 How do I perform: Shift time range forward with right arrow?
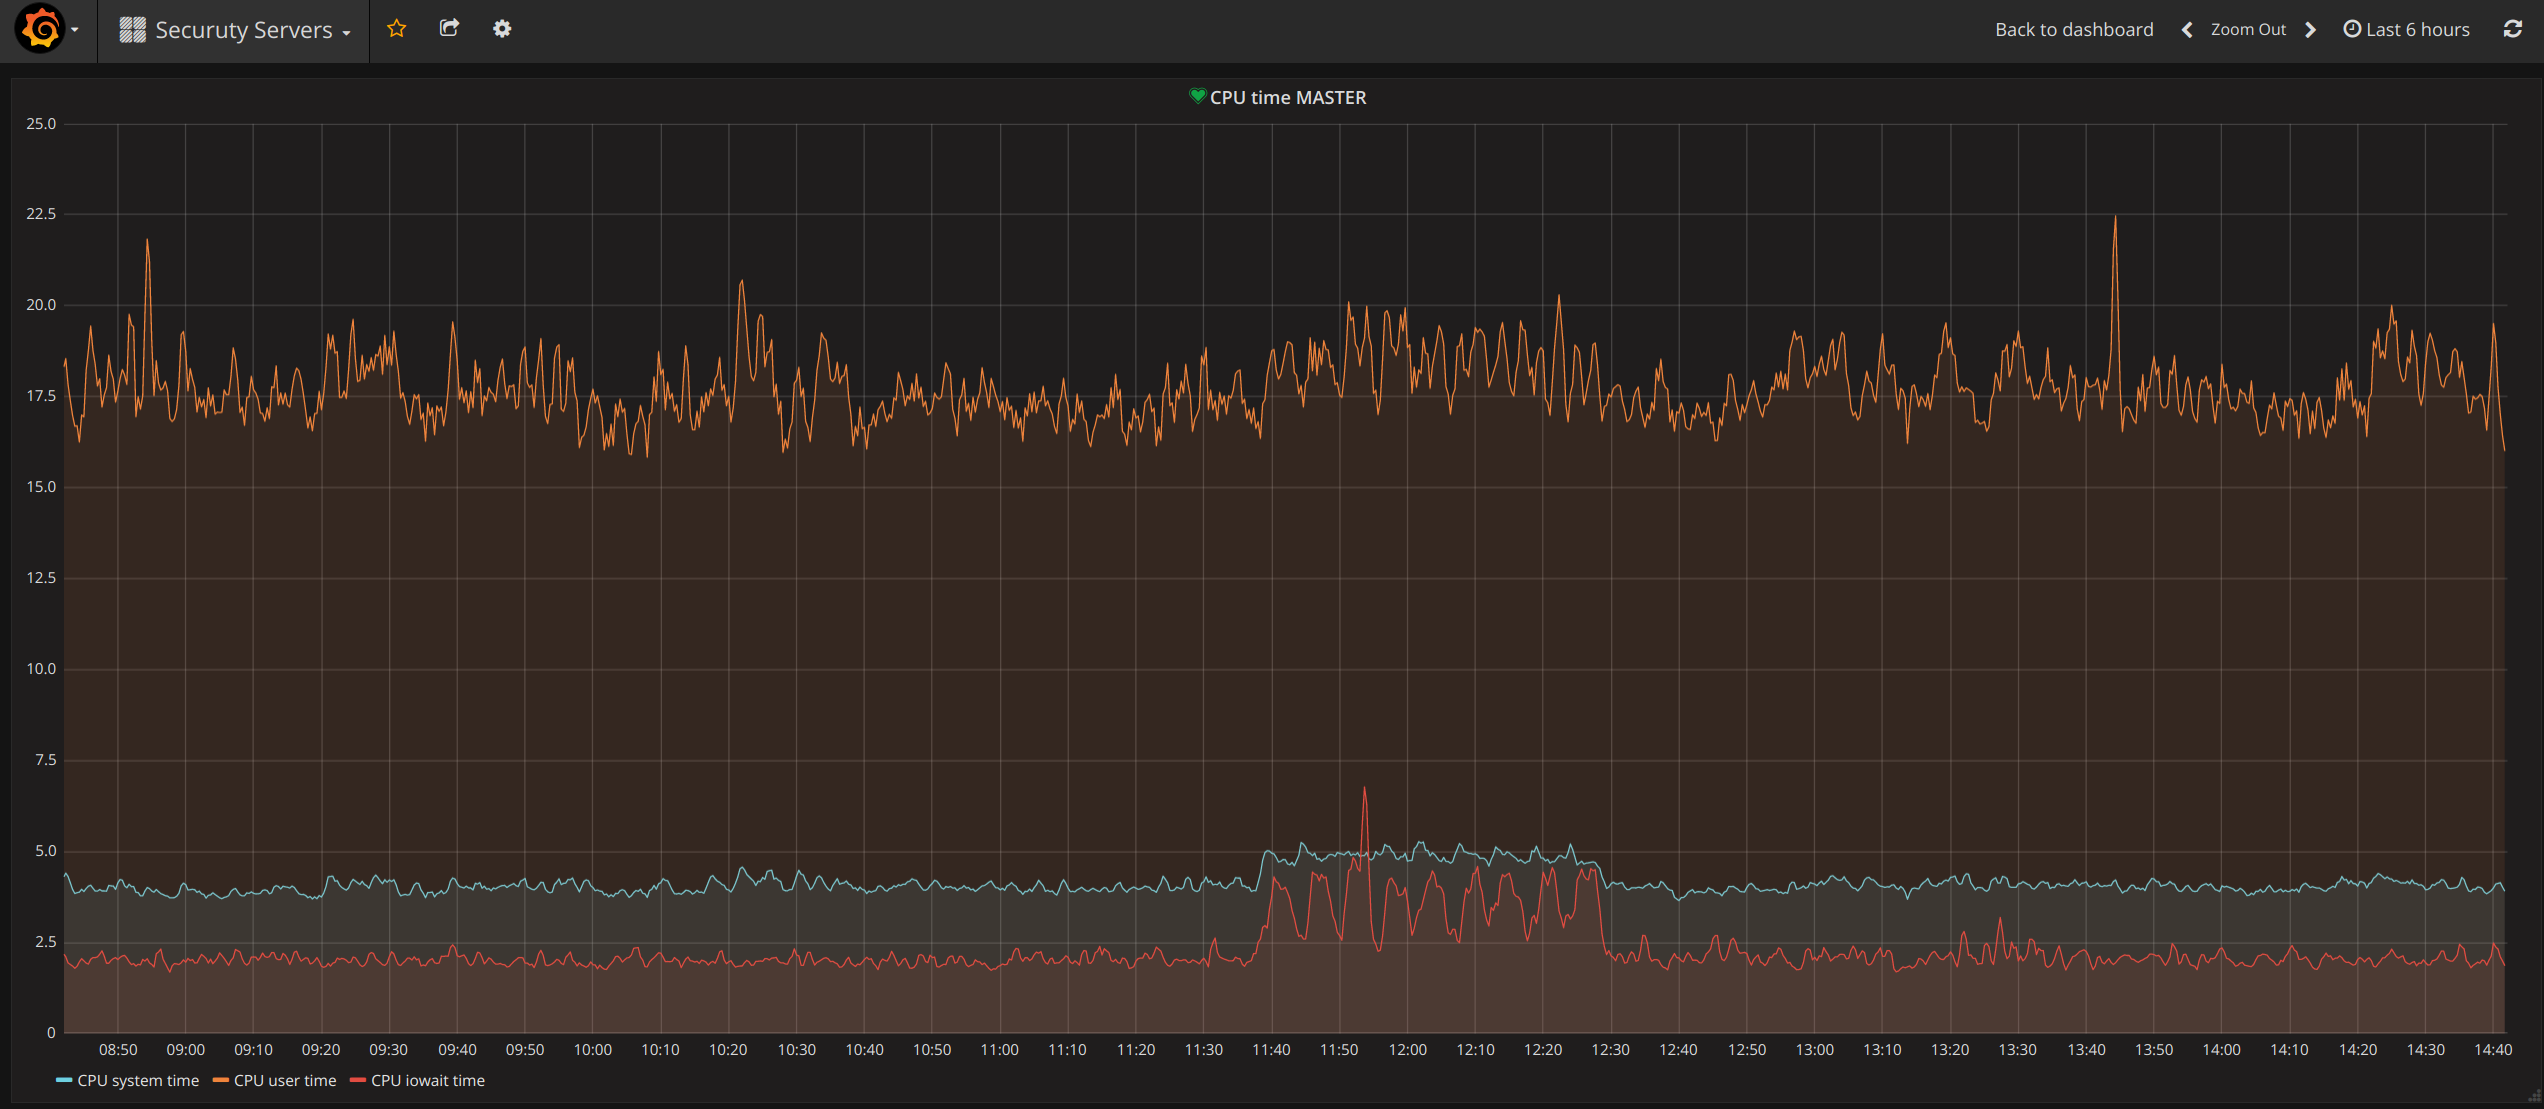tap(2311, 30)
